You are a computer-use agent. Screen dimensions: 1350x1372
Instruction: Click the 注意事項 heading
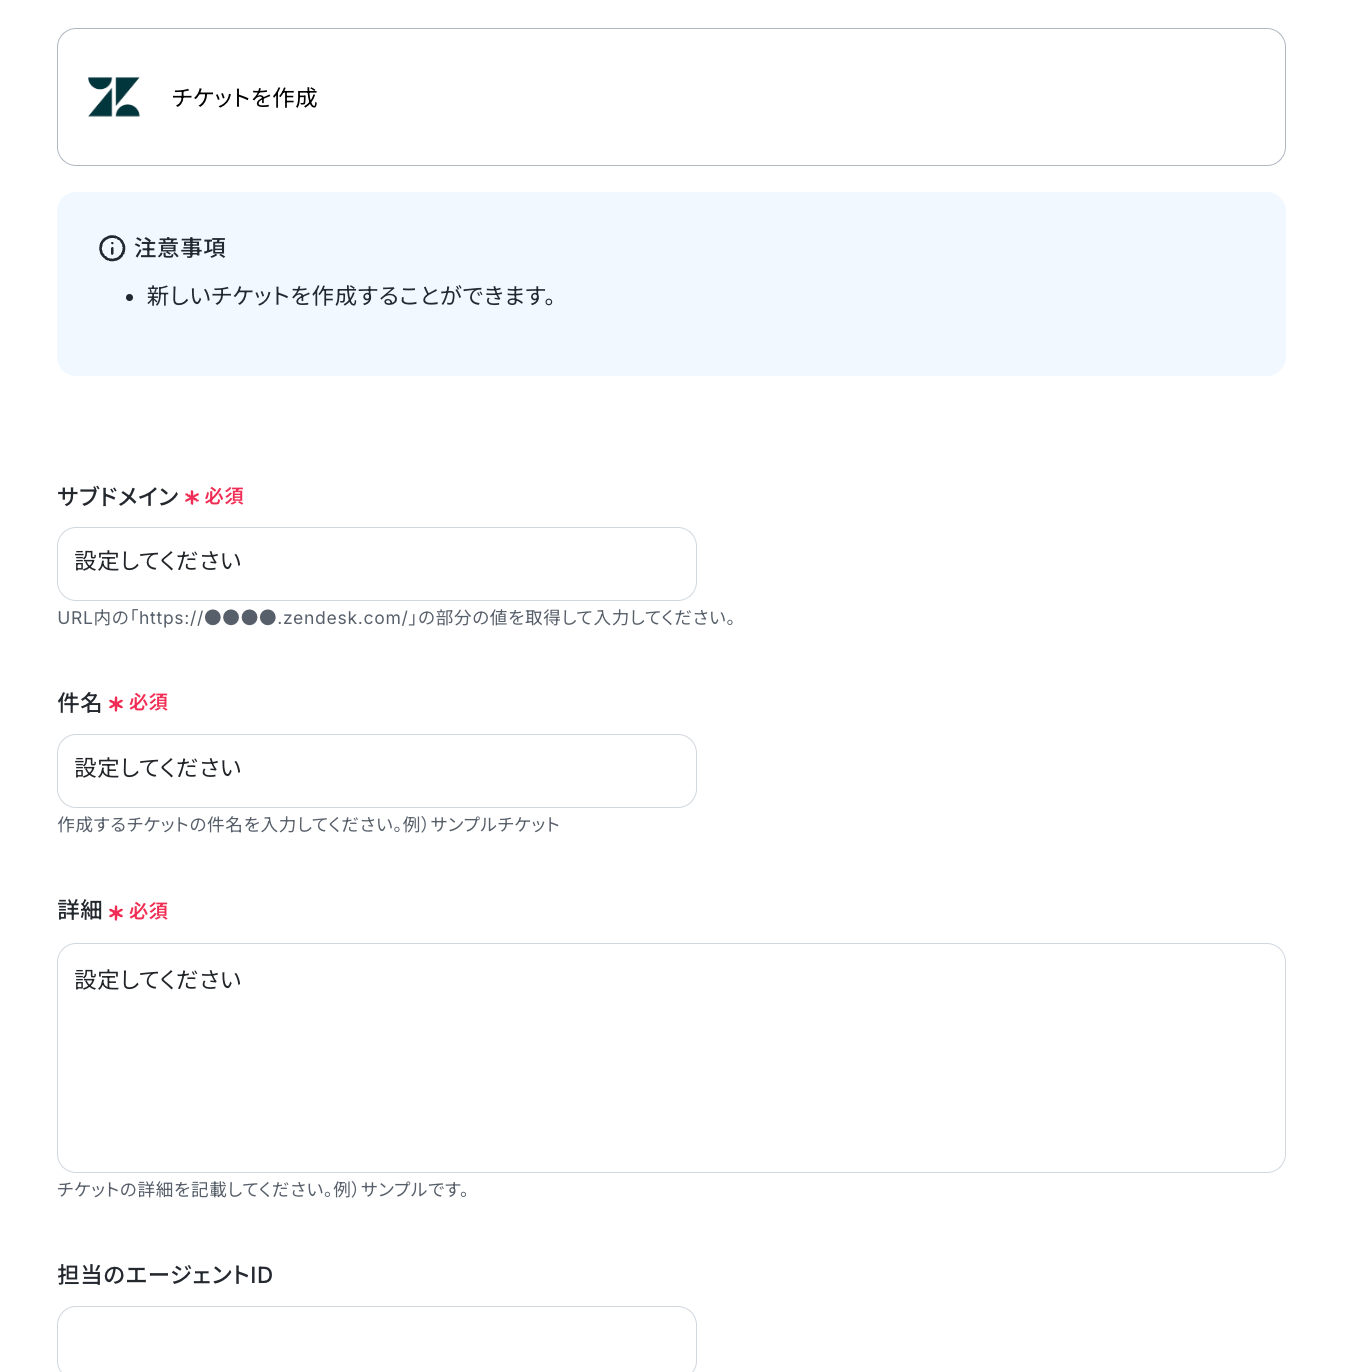[181, 248]
